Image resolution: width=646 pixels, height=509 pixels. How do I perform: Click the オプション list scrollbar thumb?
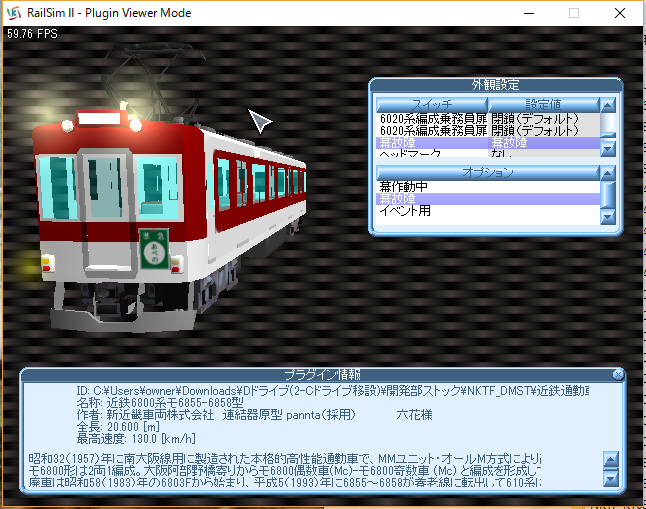point(608,194)
